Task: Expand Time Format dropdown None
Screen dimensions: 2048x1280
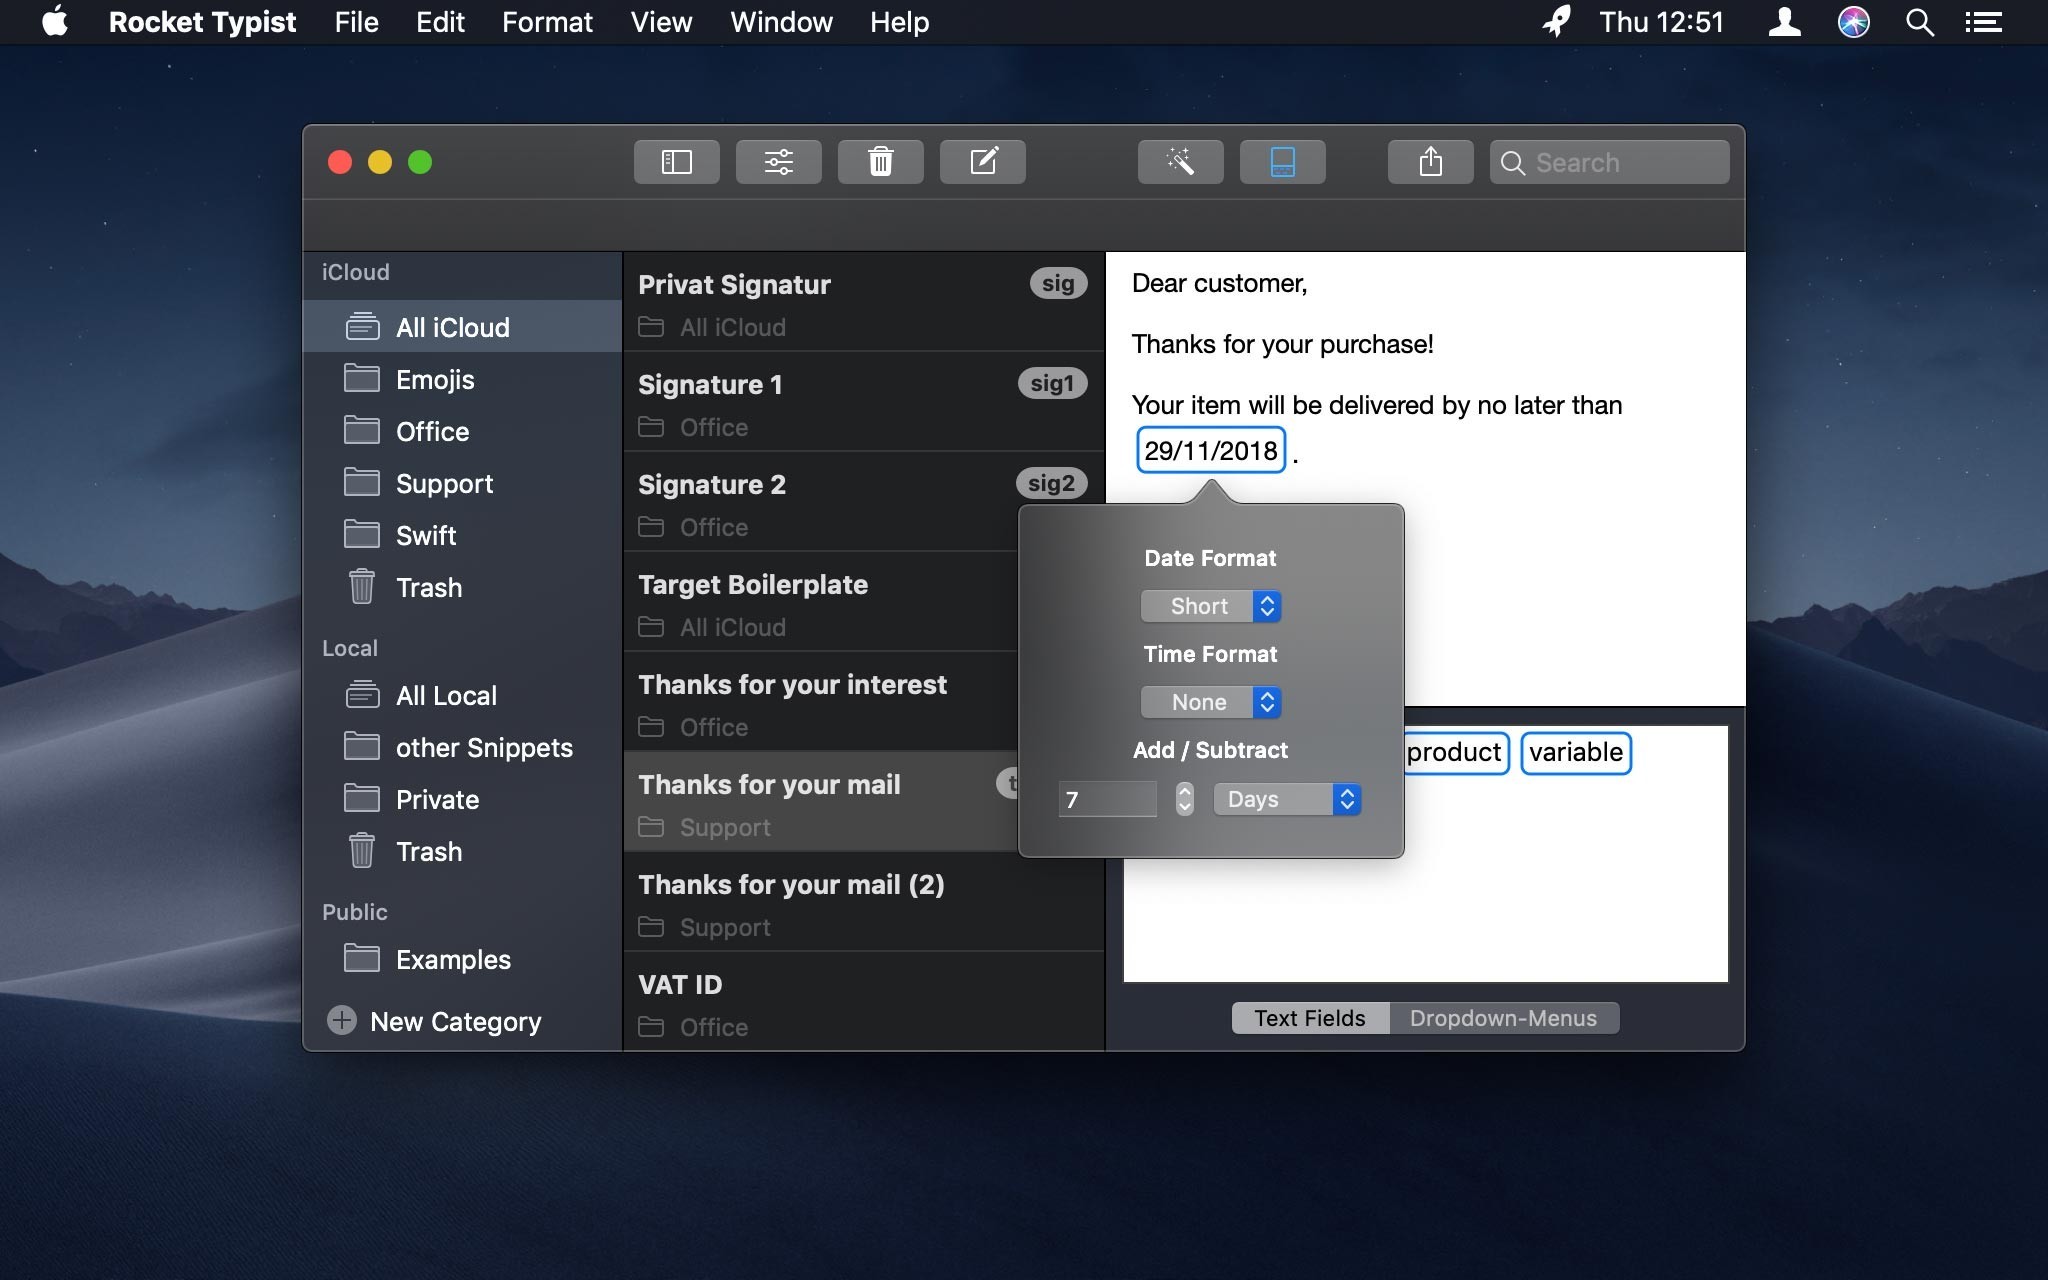Action: [1211, 702]
